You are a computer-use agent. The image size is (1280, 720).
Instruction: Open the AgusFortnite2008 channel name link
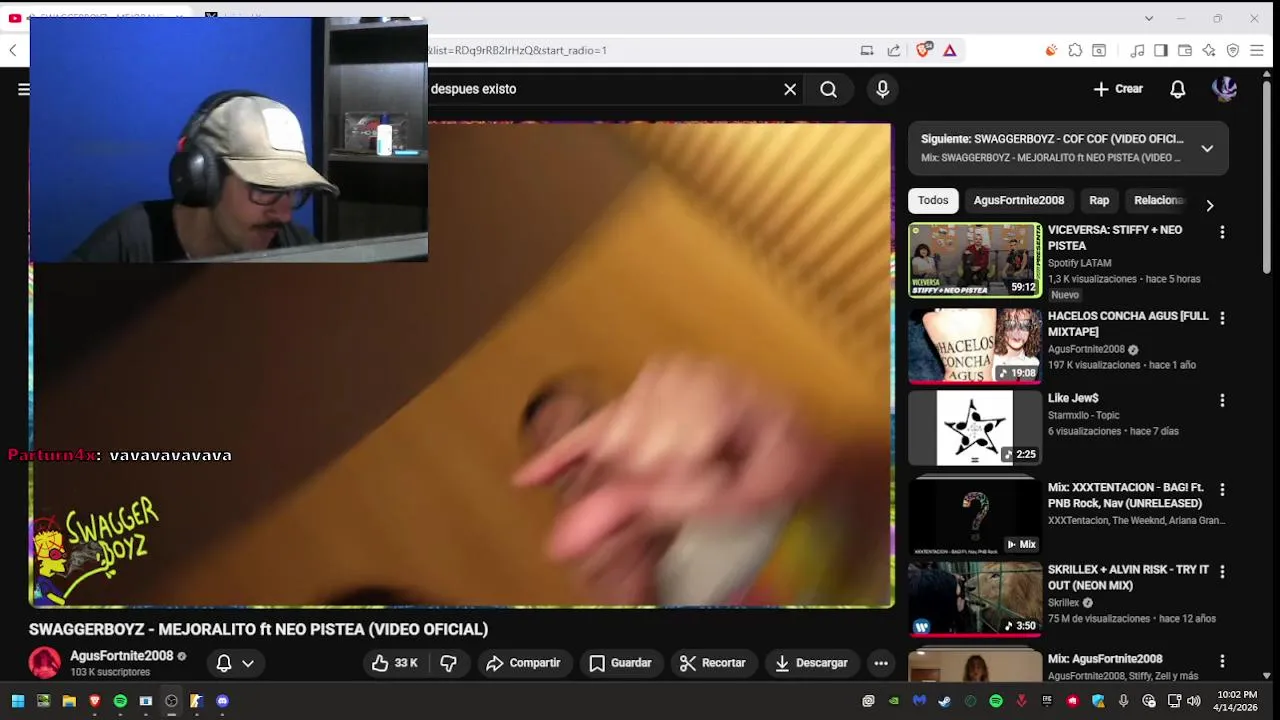click(x=122, y=656)
